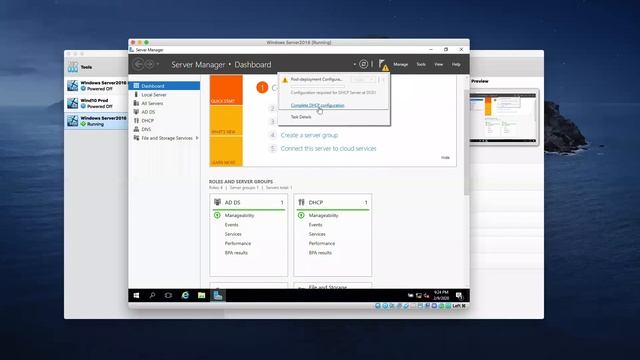Open Task Details in the notification popup
This screenshot has height=360, width=640.
[x=301, y=117]
